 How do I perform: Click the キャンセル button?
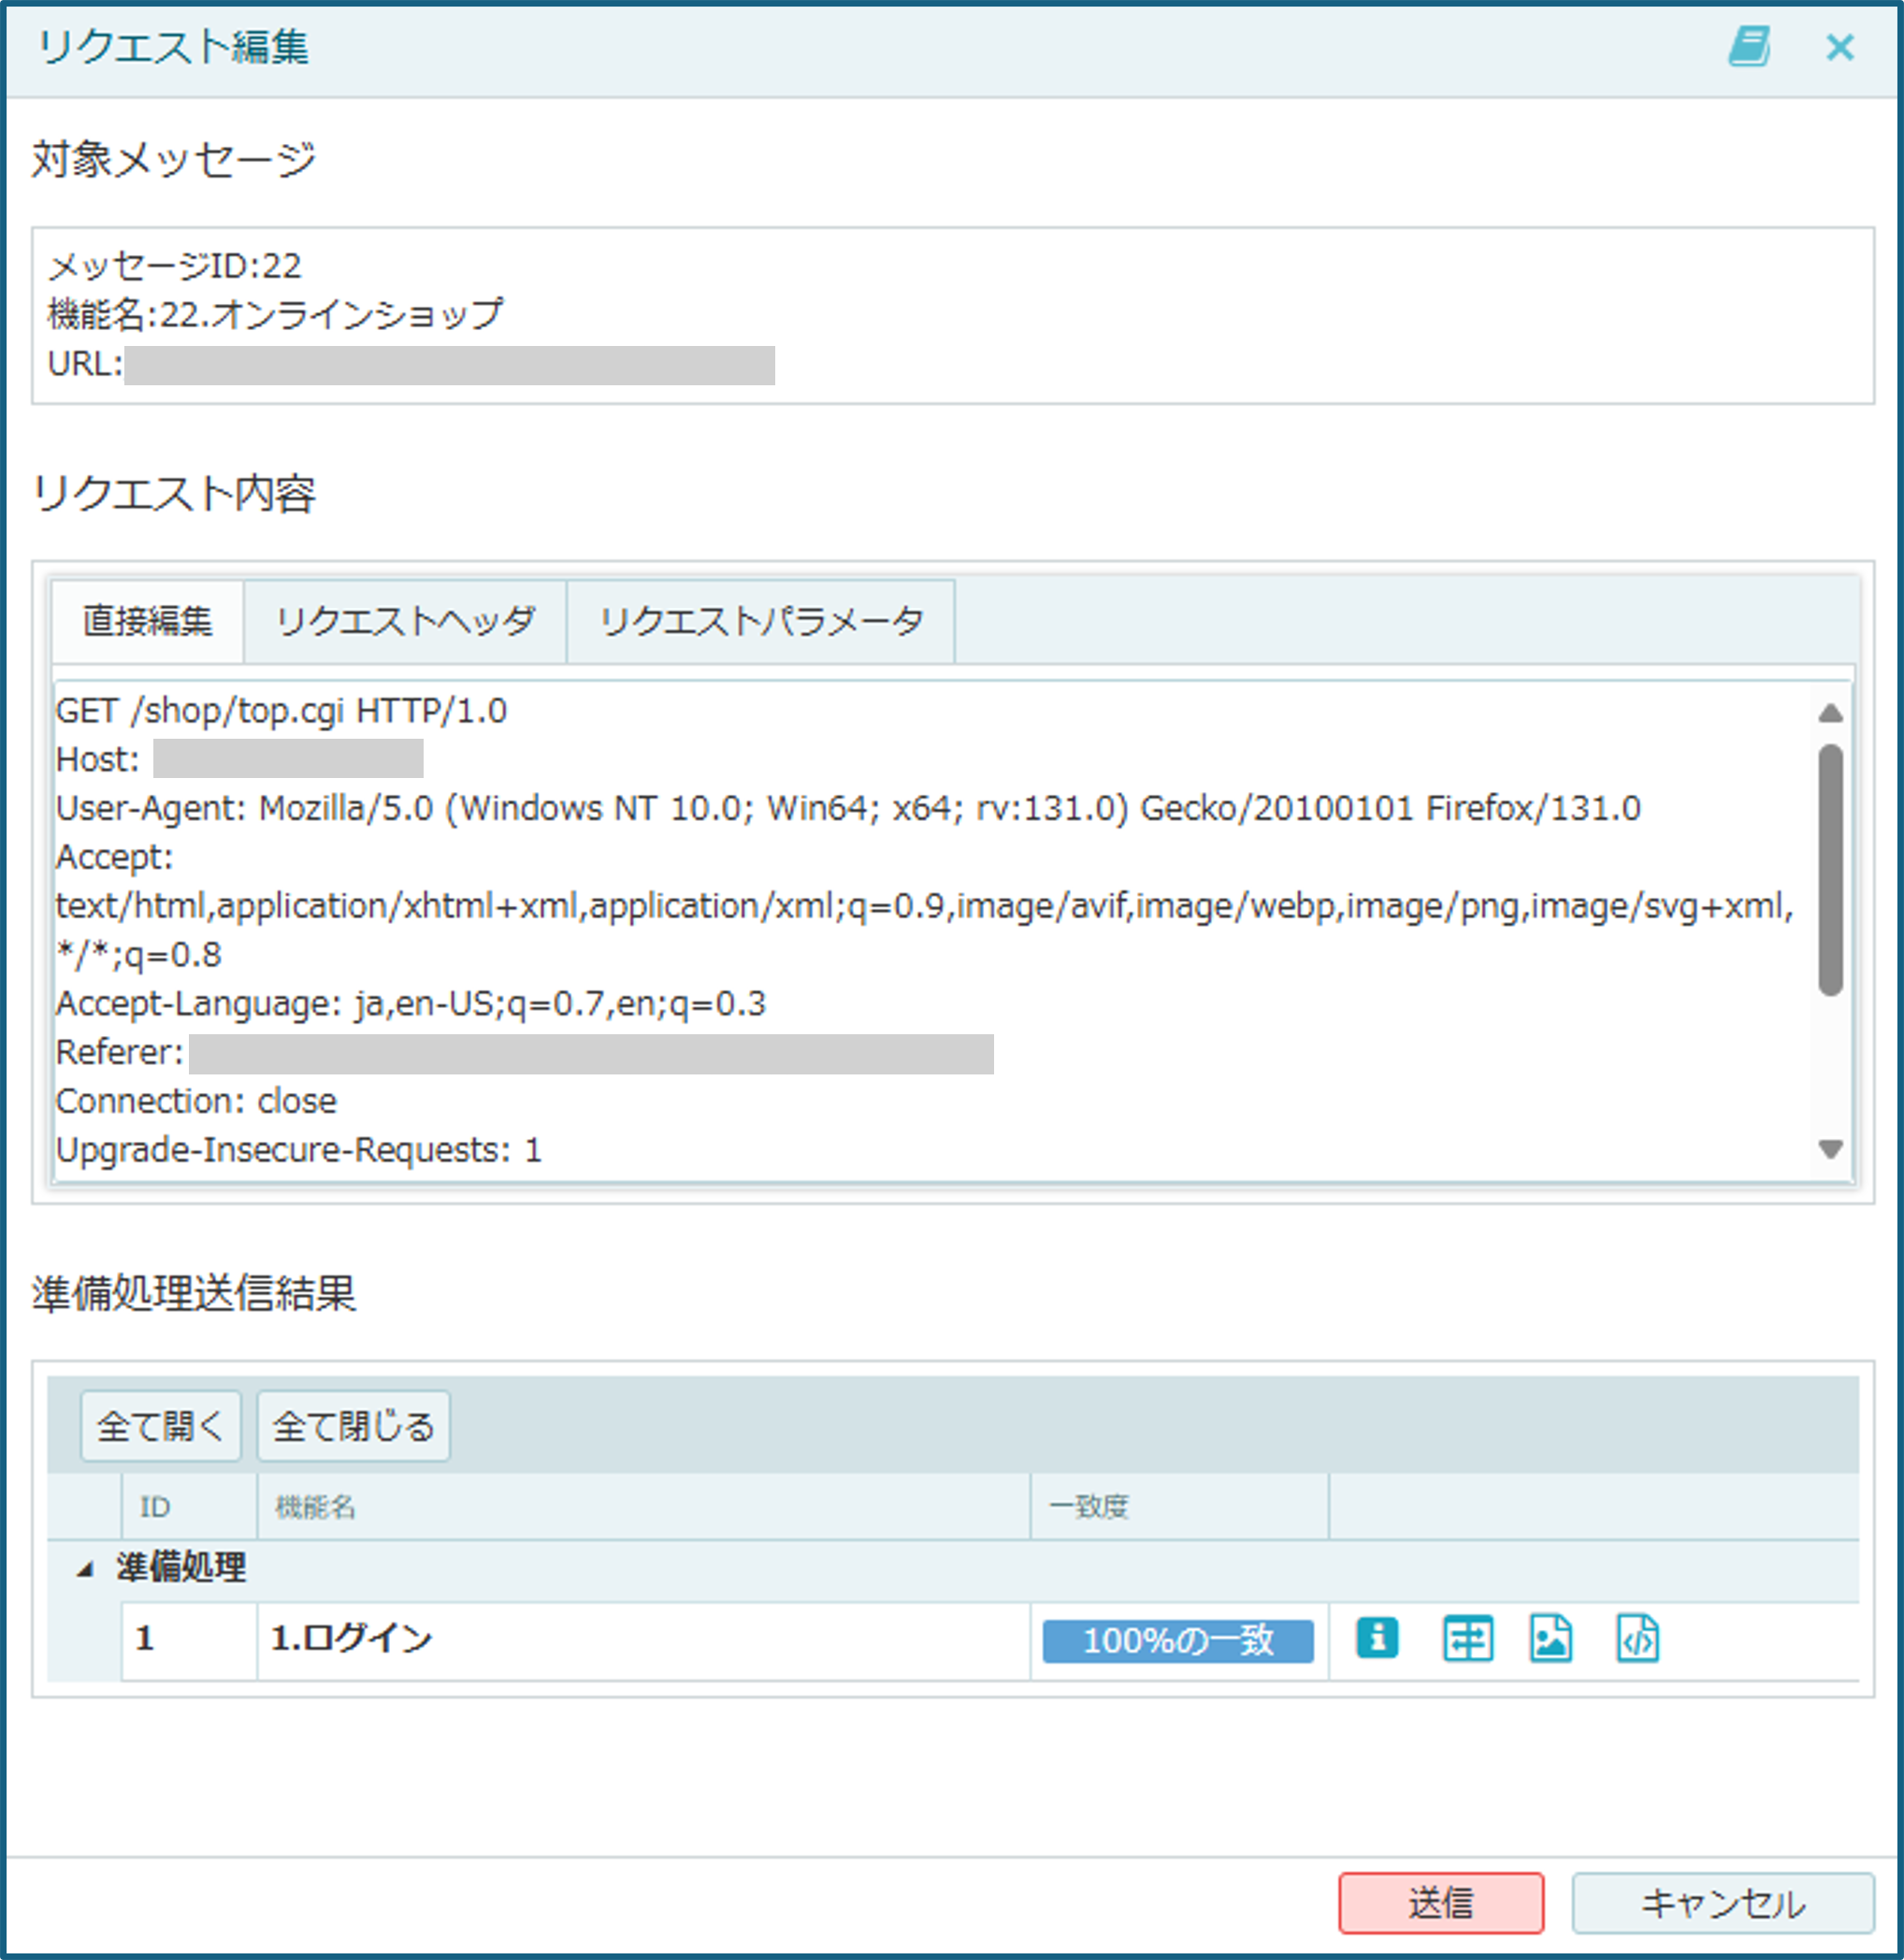[x=1723, y=1903]
